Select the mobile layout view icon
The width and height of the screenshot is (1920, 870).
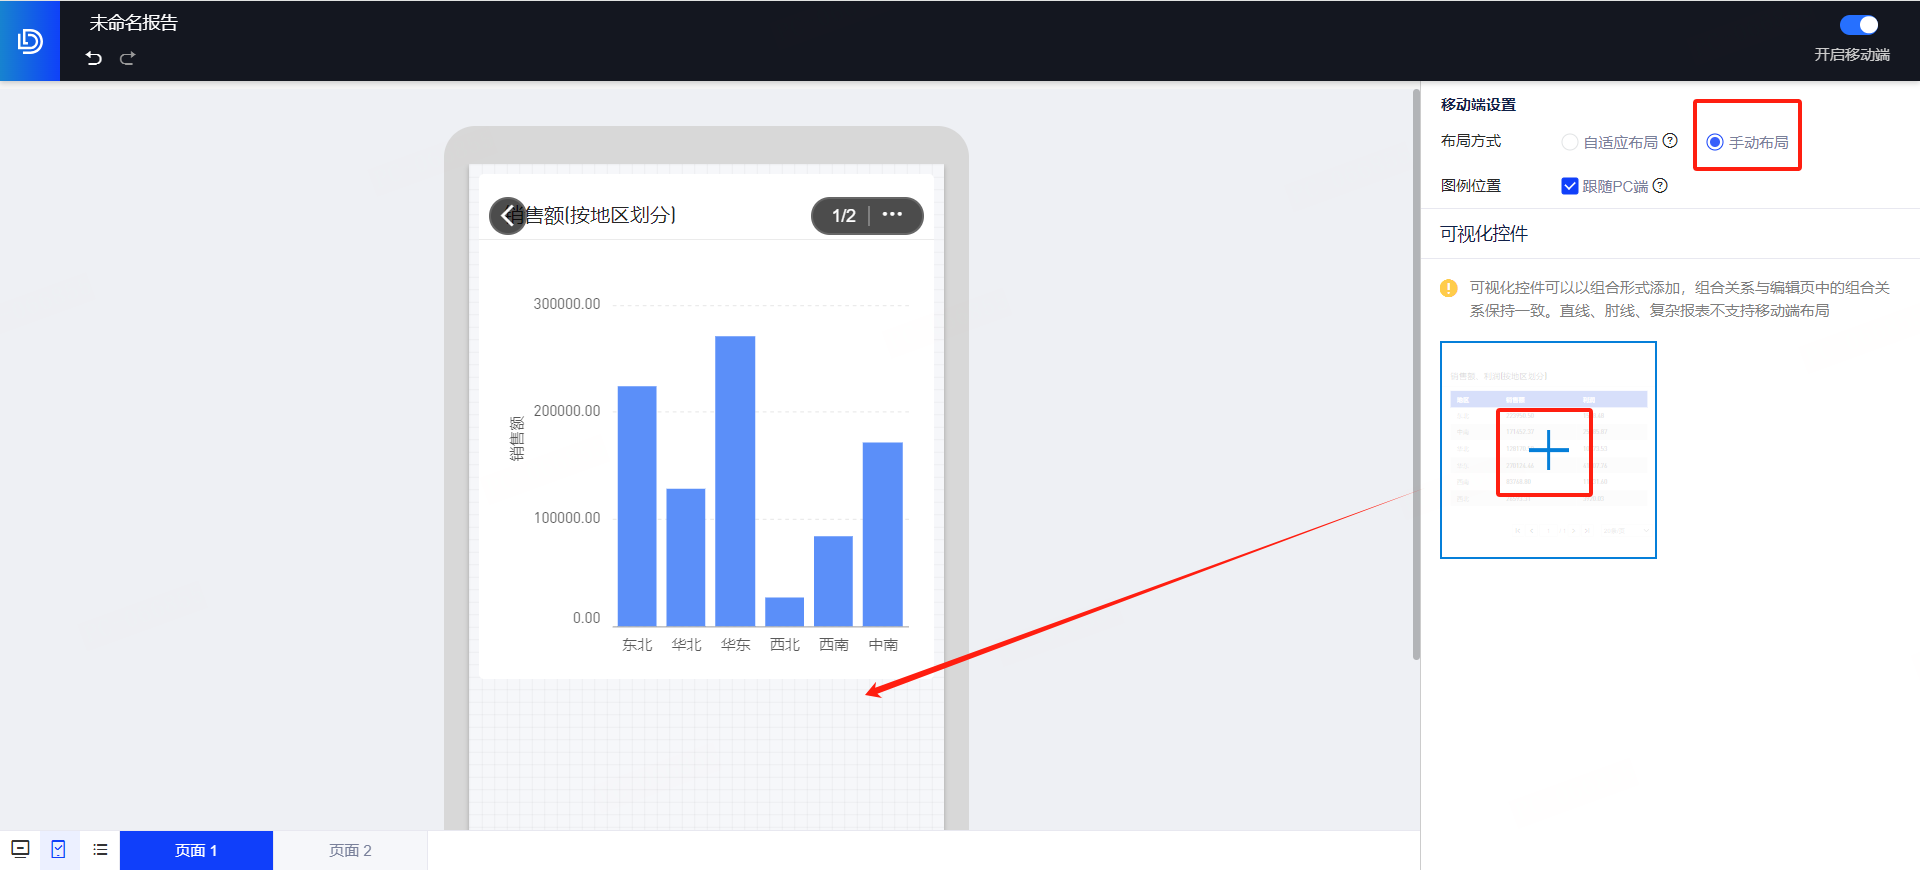pos(59,849)
